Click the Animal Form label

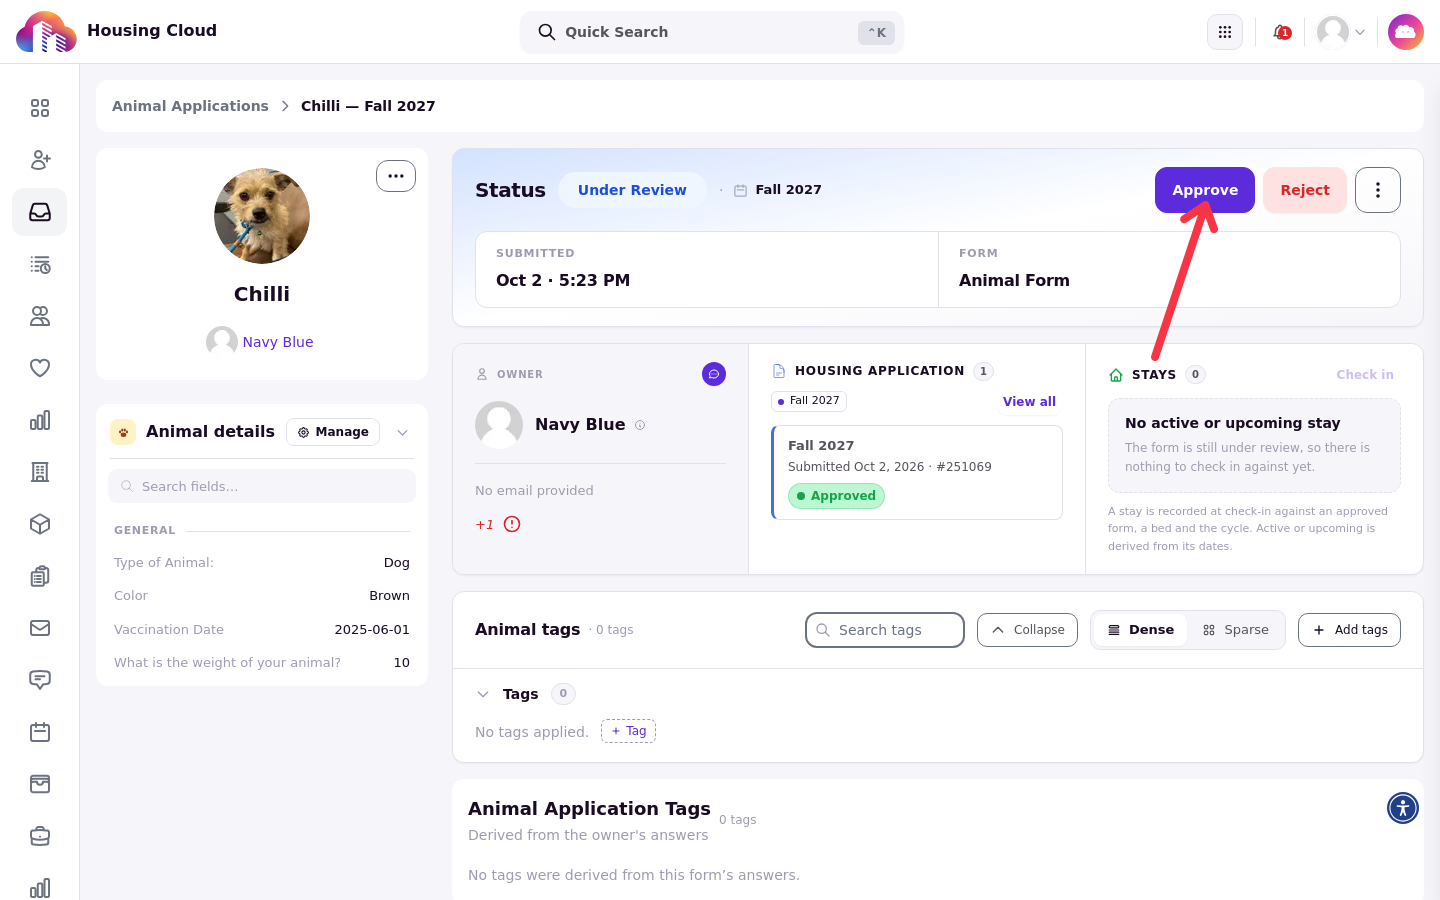coord(1014,280)
